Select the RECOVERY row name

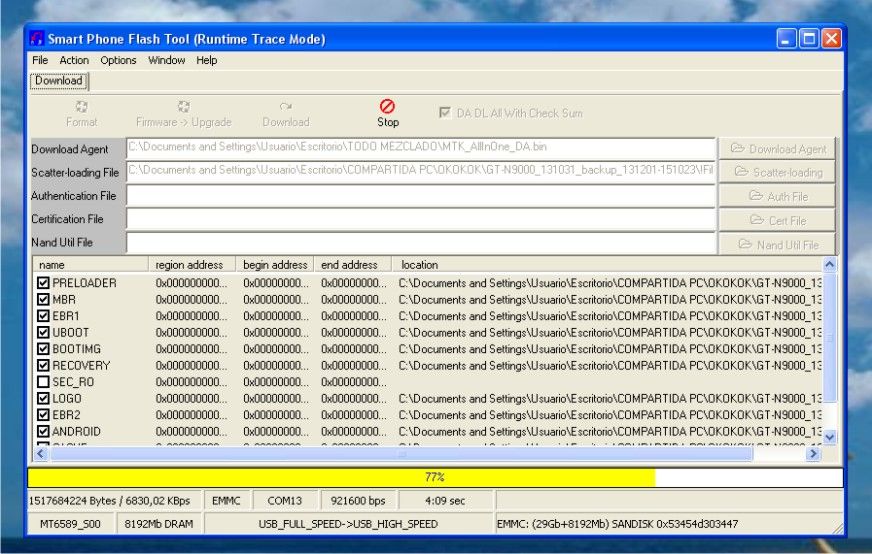[81, 365]
